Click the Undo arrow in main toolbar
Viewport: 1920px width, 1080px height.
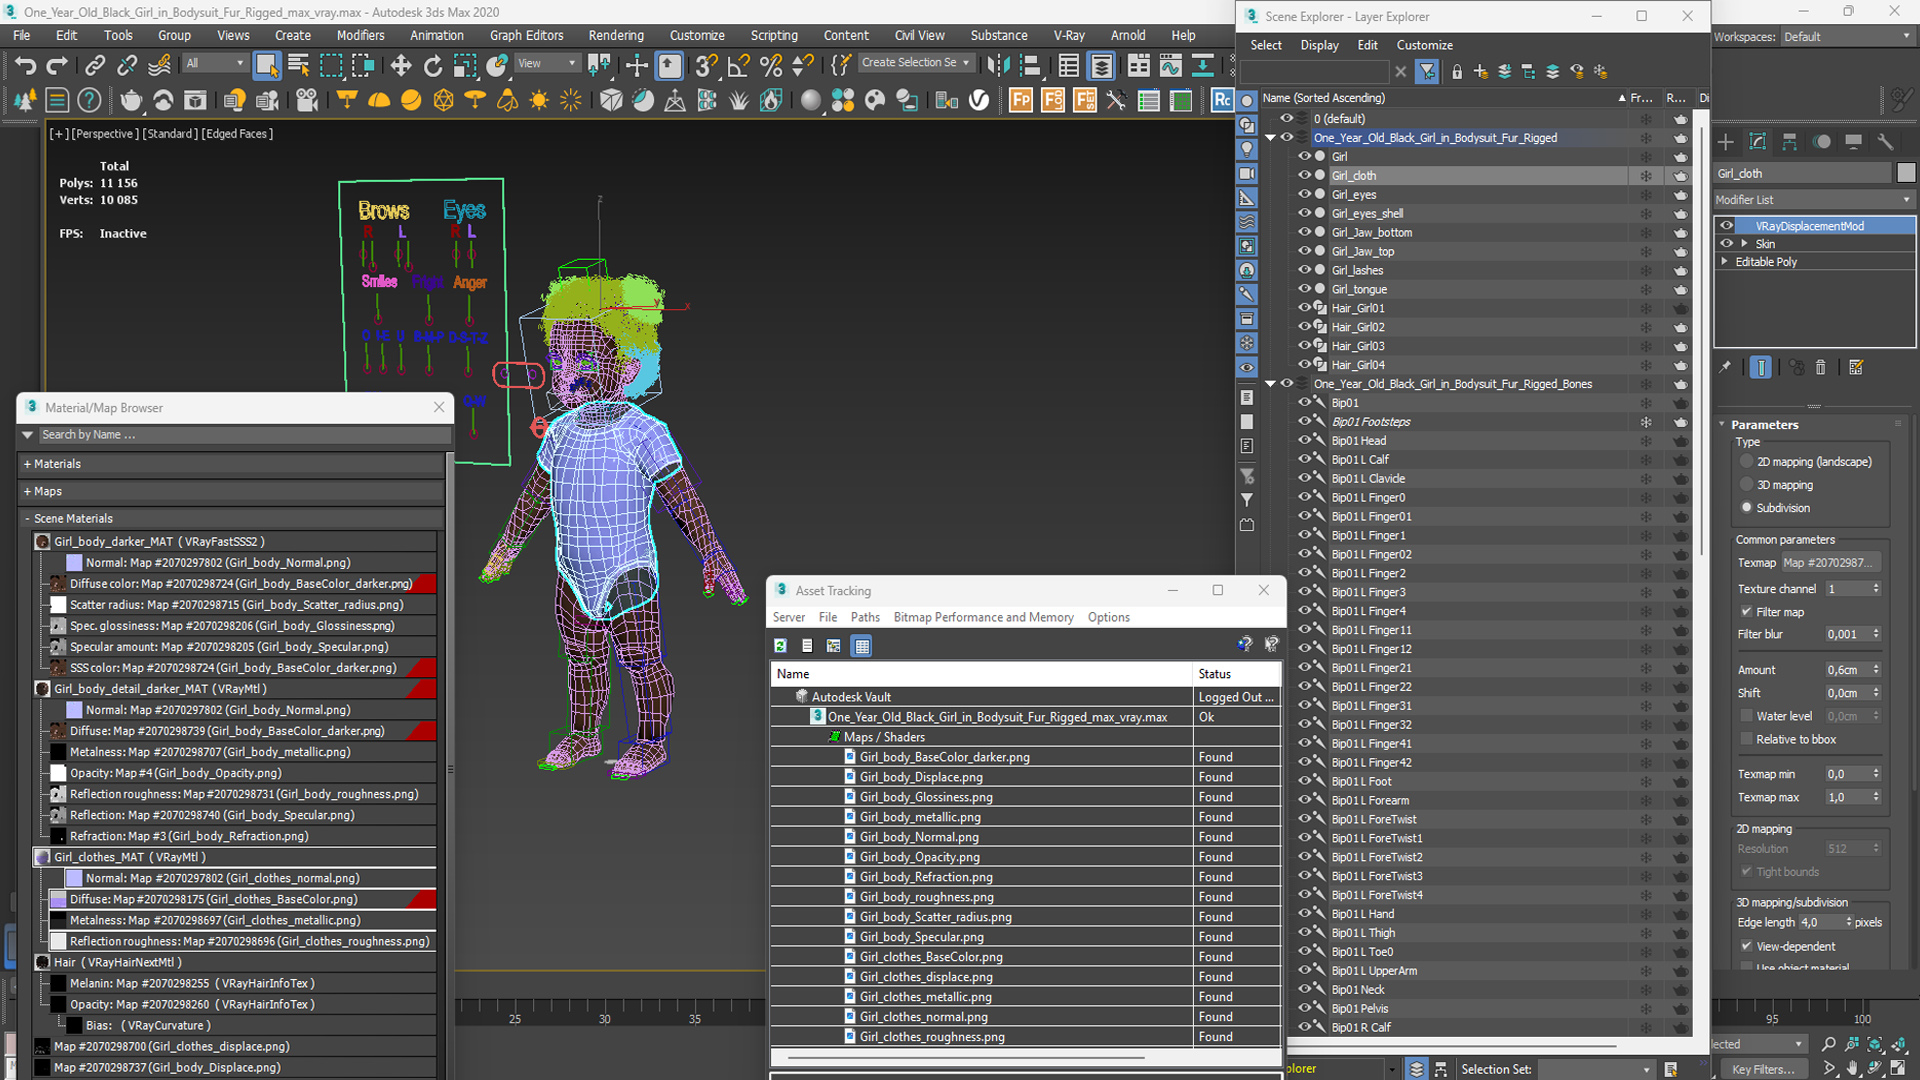tap(25, 66)
